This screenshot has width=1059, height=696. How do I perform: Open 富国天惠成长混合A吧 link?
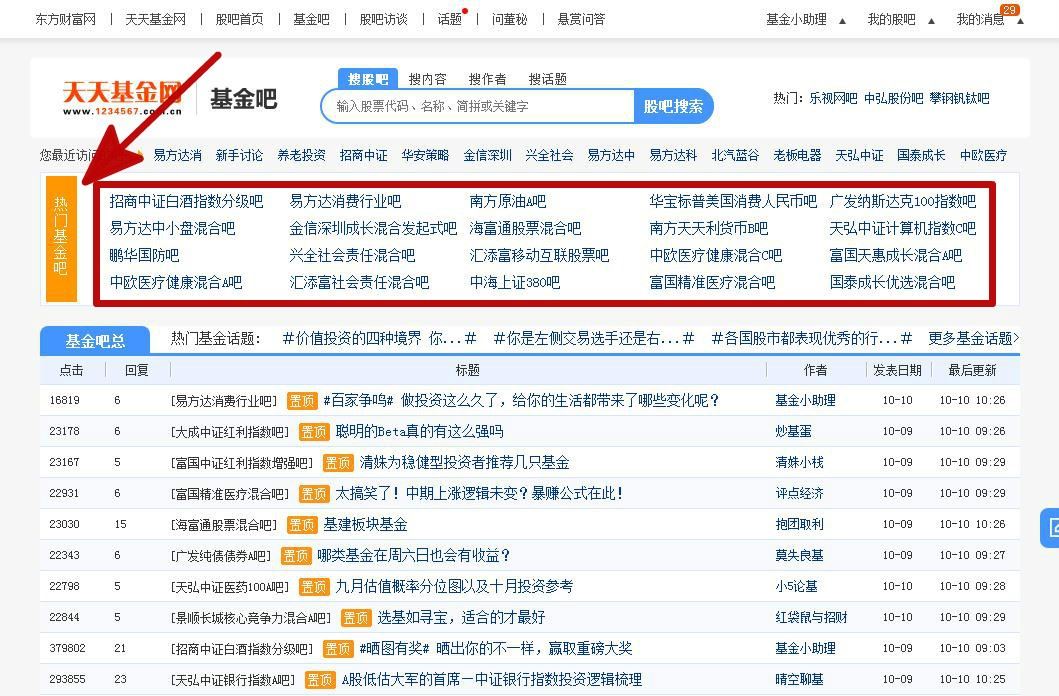(896, 255)
